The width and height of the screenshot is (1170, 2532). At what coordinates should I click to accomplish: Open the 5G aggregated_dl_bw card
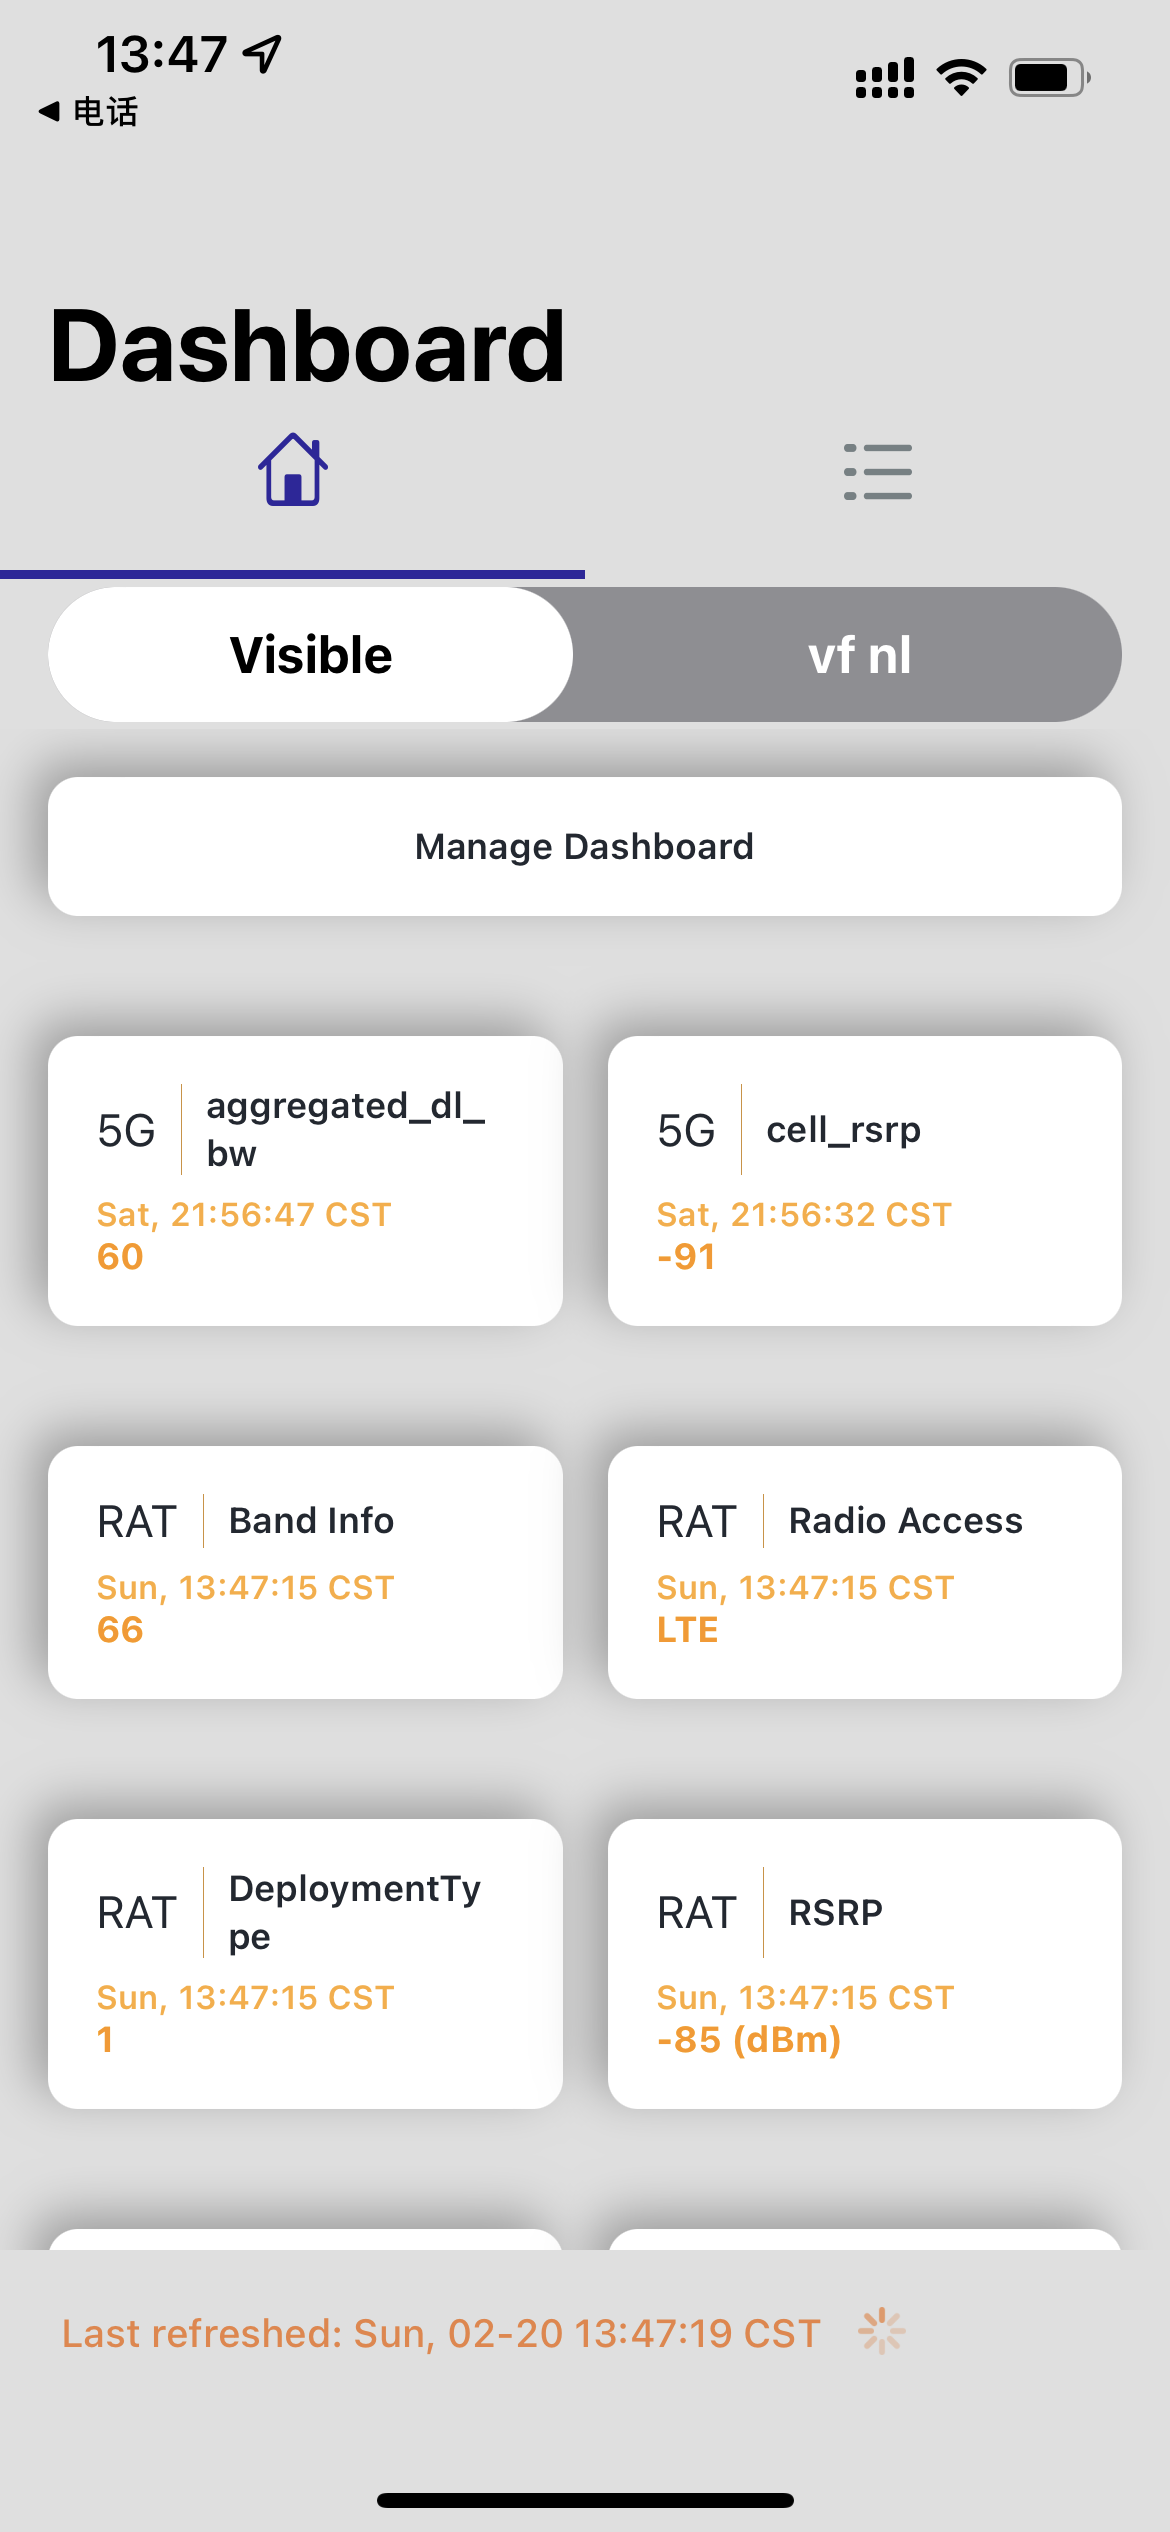305,1181
